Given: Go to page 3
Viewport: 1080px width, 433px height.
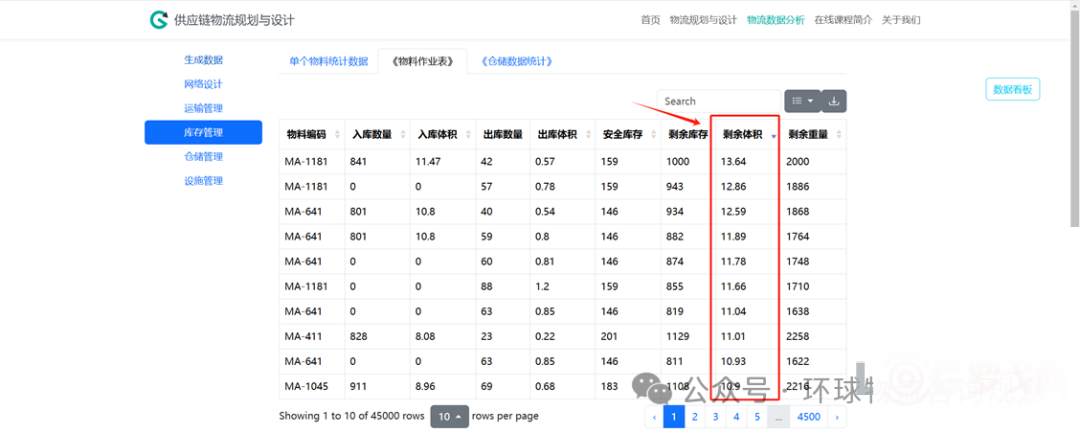Looking at the screenshot, I should click(716, 416).
